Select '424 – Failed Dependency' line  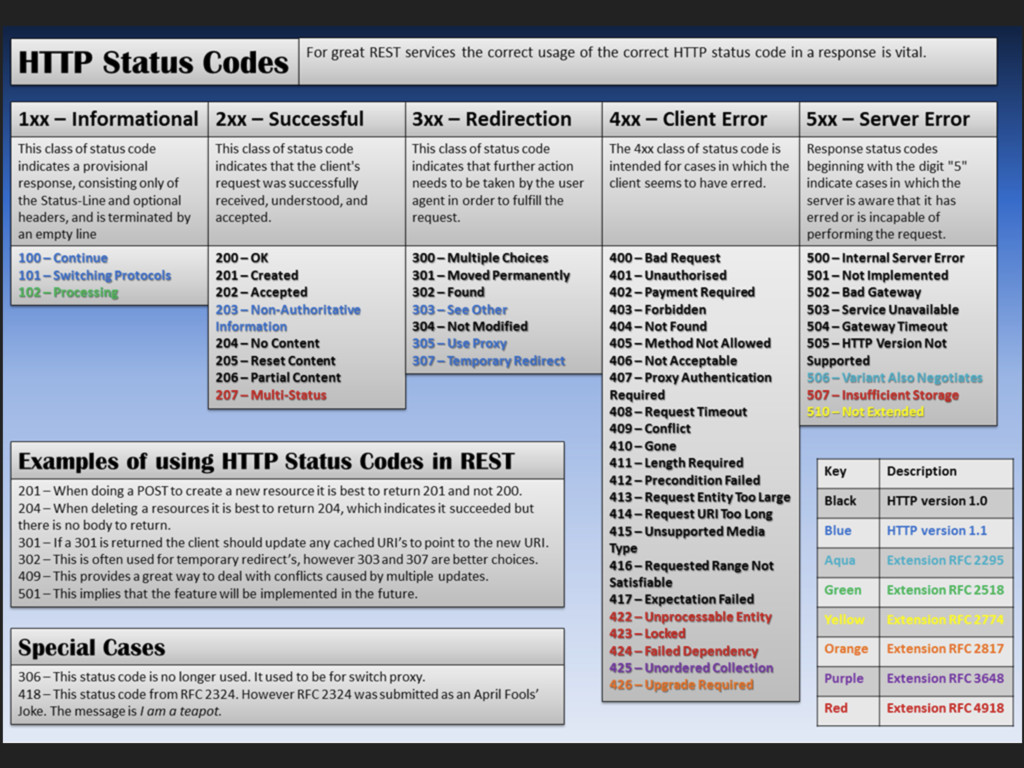click(x=684, y=651)
